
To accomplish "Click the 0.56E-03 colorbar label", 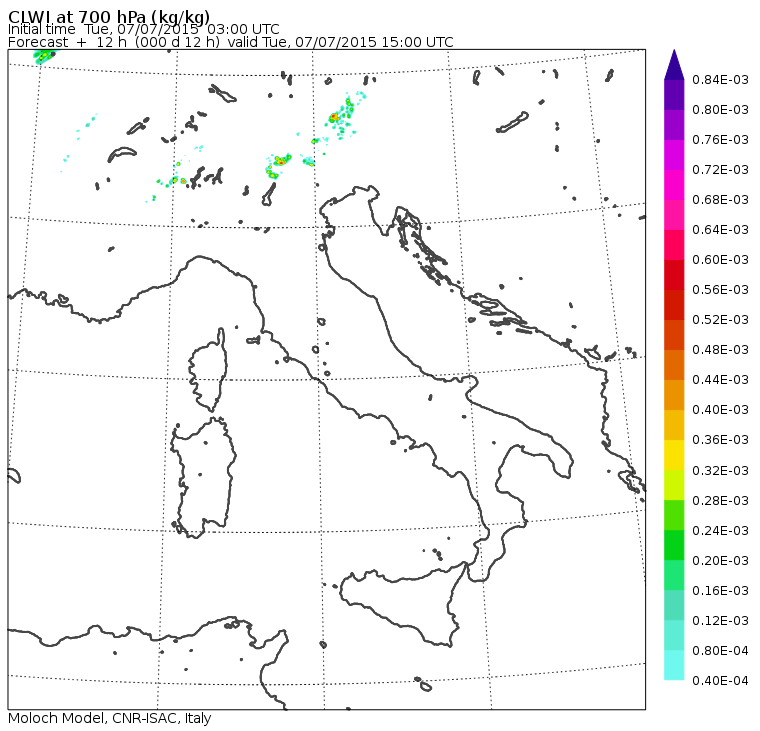I will [x=720, y=290].
